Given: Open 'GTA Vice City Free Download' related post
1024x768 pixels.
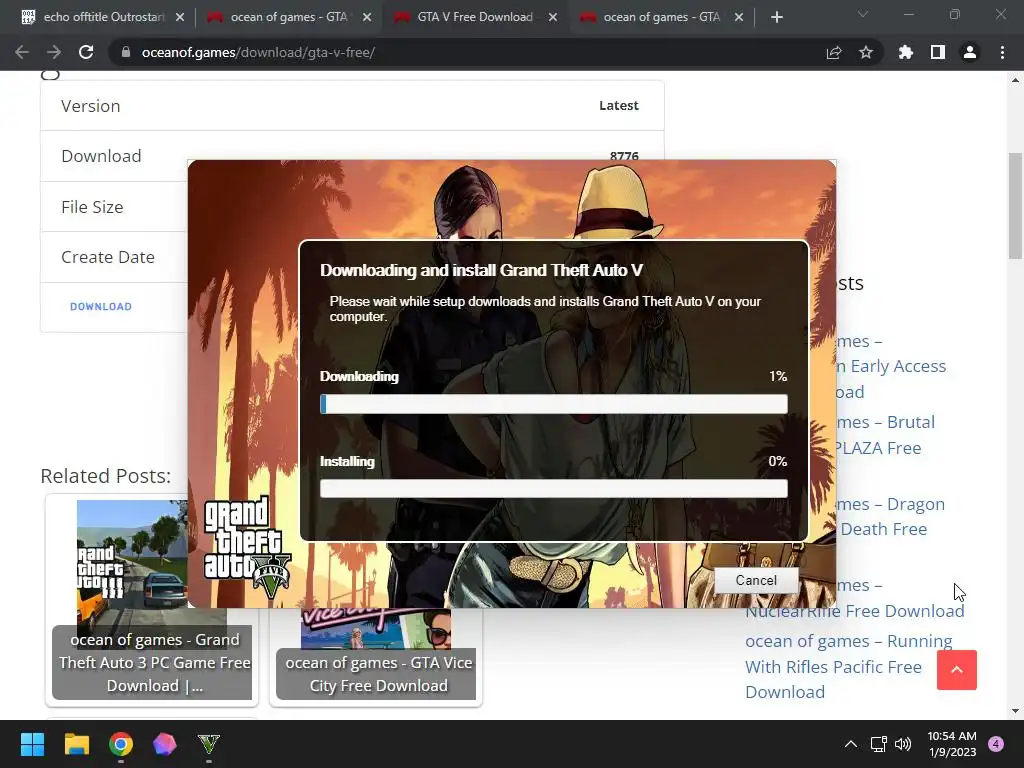Looking at the screenshot, I should click(378, 674).
